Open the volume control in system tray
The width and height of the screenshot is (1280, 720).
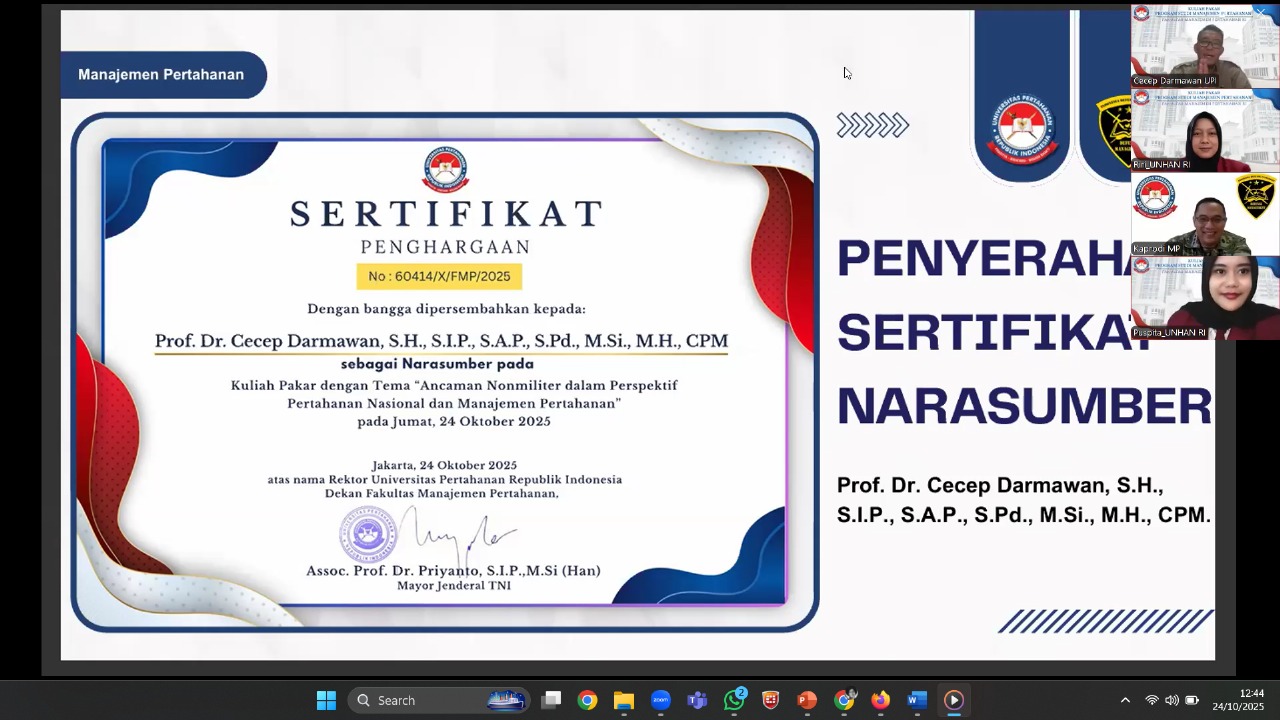(x=1171, y=700)
